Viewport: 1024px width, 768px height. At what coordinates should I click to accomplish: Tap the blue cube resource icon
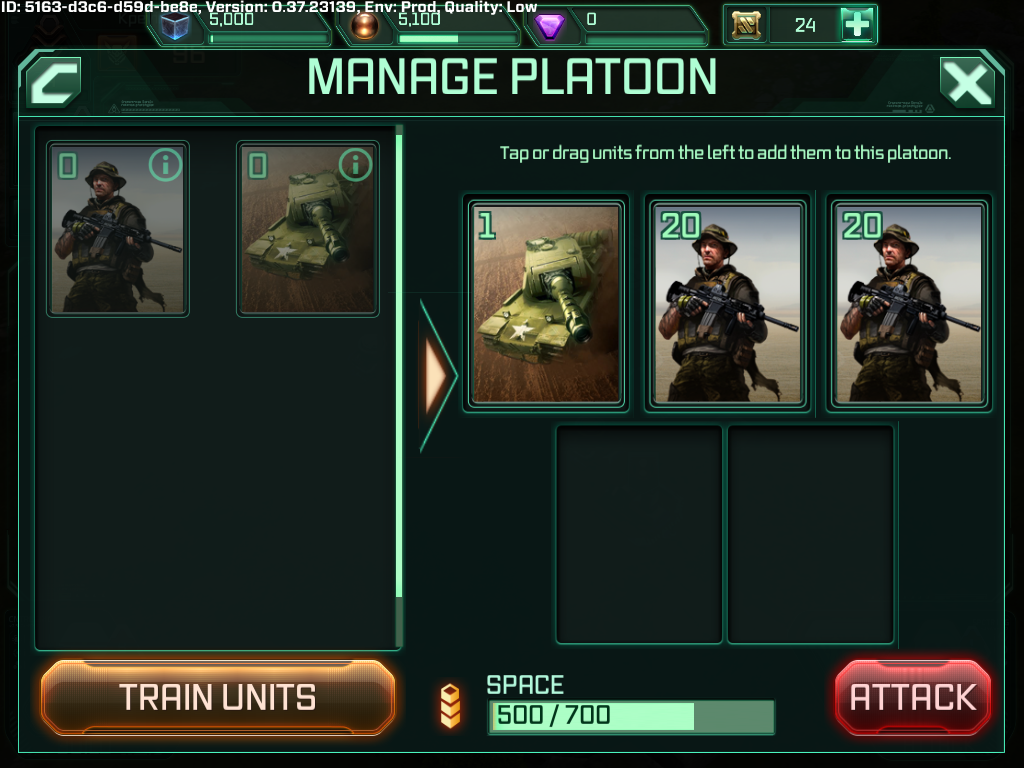pyautogui.click(x=175, y=26)
